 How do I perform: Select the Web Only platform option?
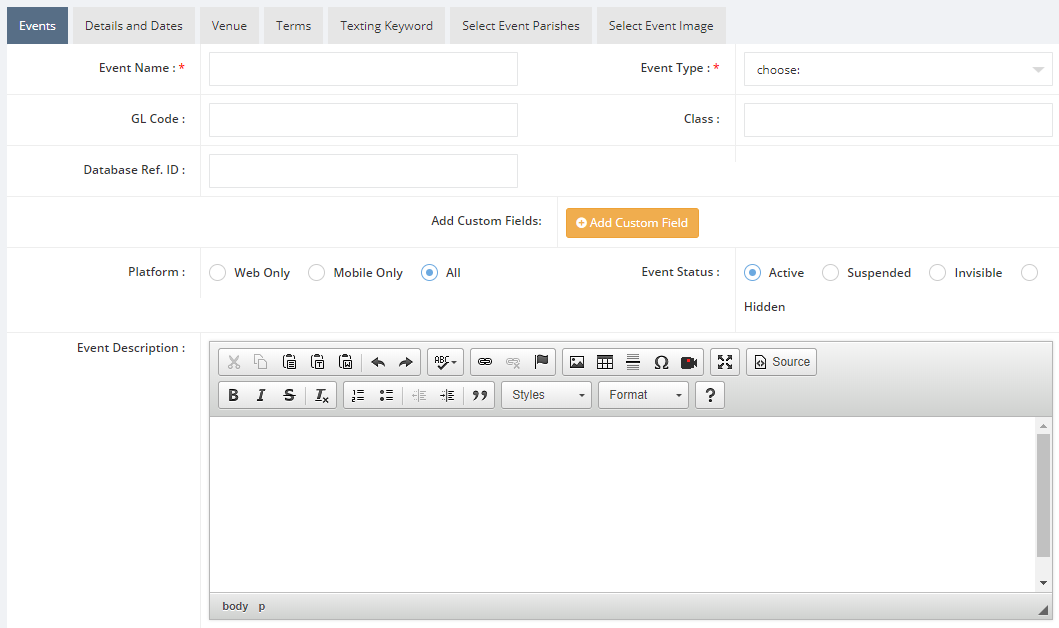point(218,273)
